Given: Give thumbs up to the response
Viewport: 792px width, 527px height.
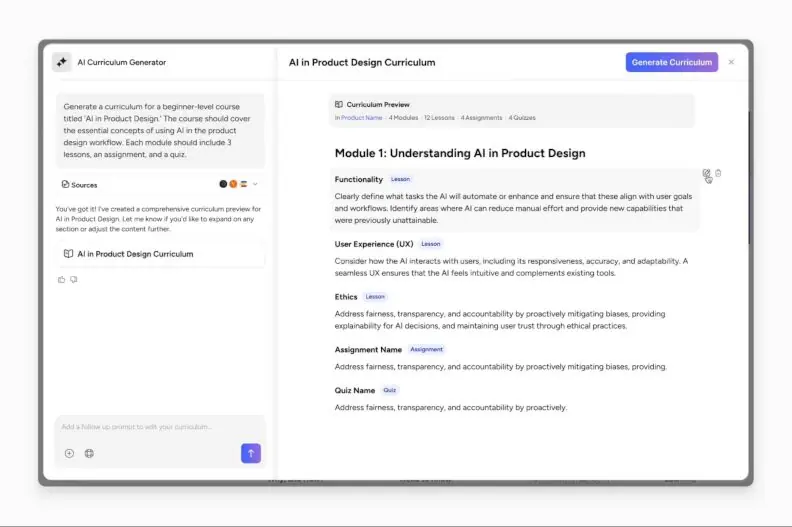Looking at the screenshot, I should pos(62,279).
